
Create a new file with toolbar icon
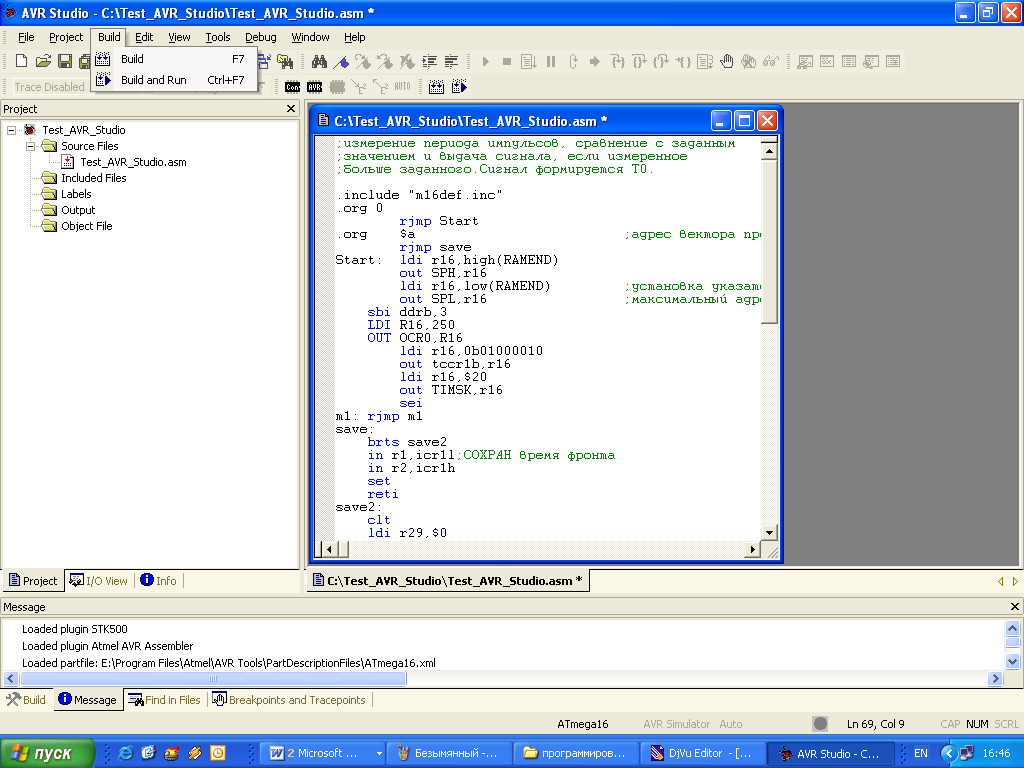tap(22, 61)
